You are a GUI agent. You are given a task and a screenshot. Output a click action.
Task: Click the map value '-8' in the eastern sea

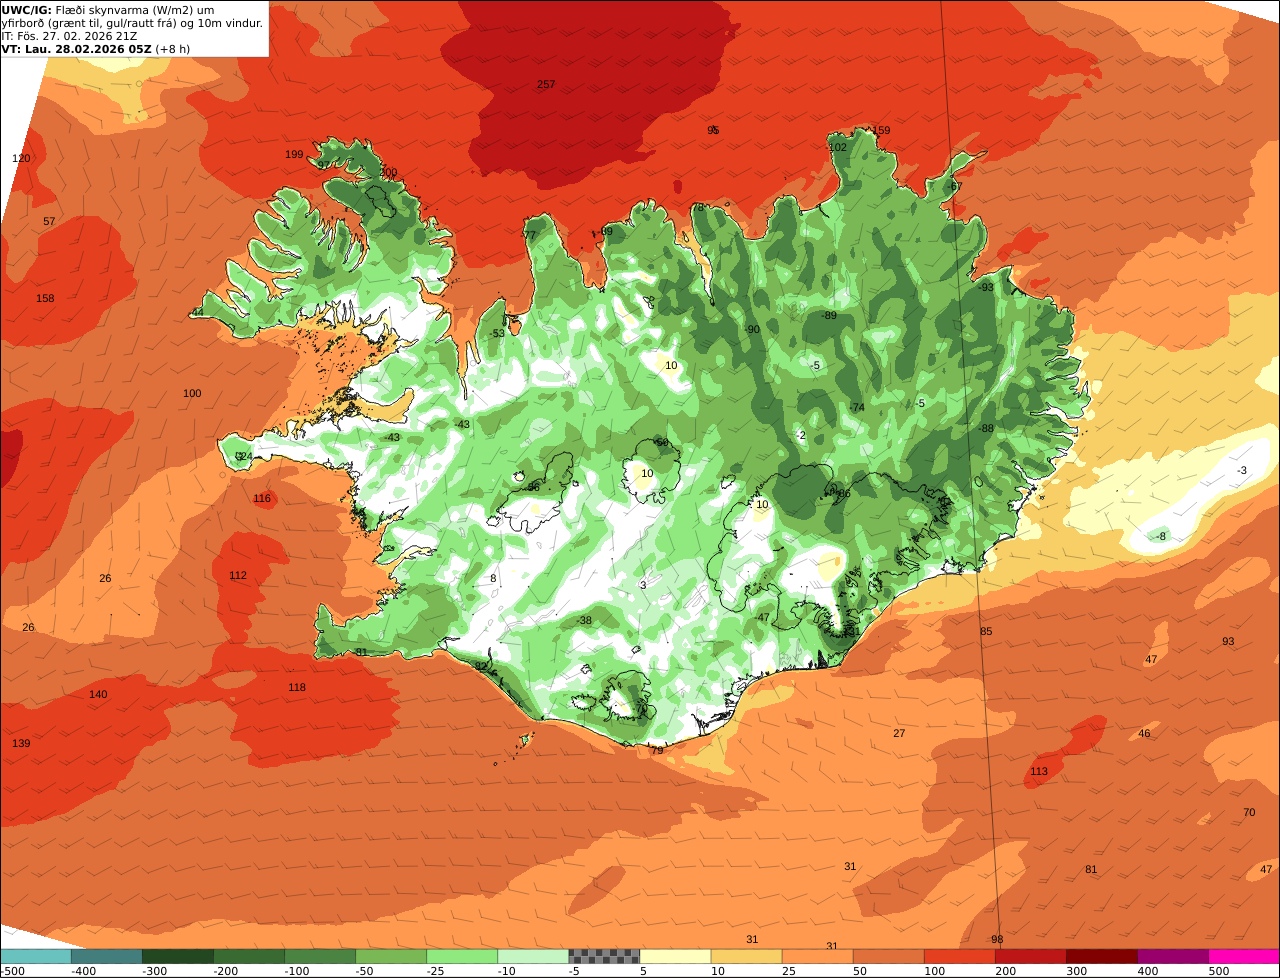click(x=1160, y=536)
